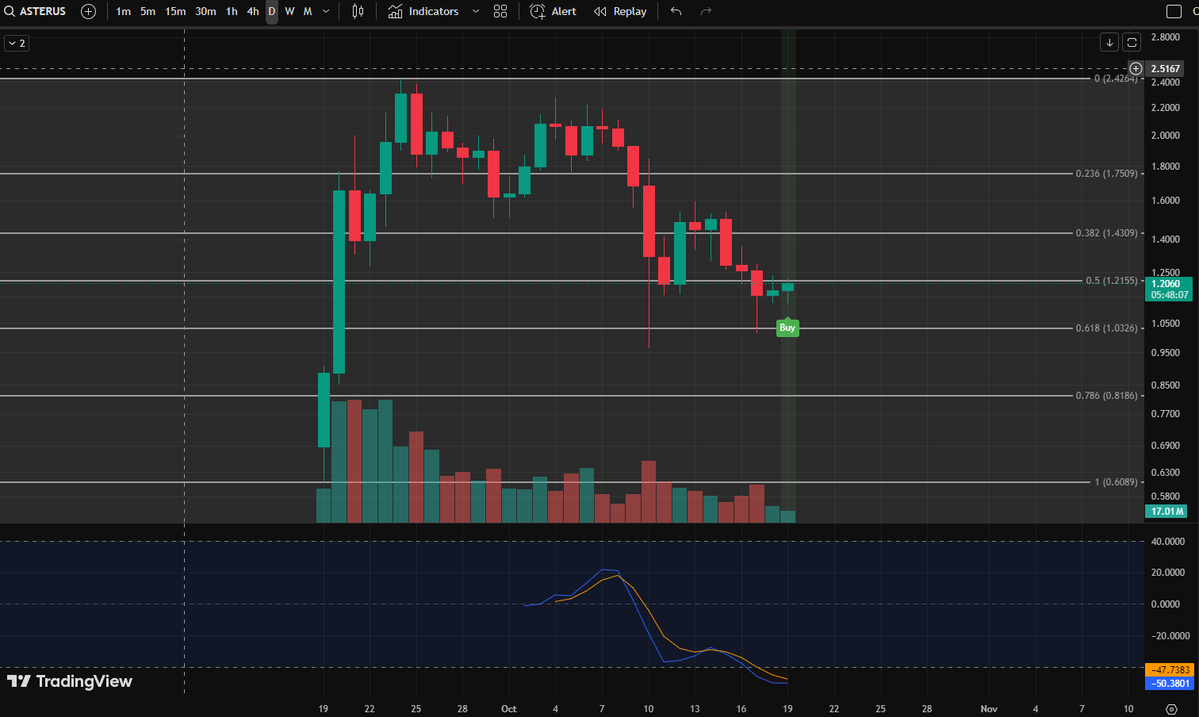Open indicator templates grid icon
Viewport: 1199px width, 717px height.
pyautogui.click(x=500, y=11)
